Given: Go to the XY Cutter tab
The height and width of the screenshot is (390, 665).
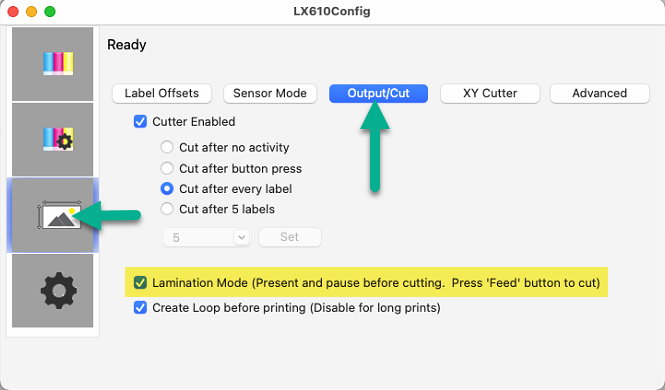Looking at the screenshot, I should click(490, 93).
